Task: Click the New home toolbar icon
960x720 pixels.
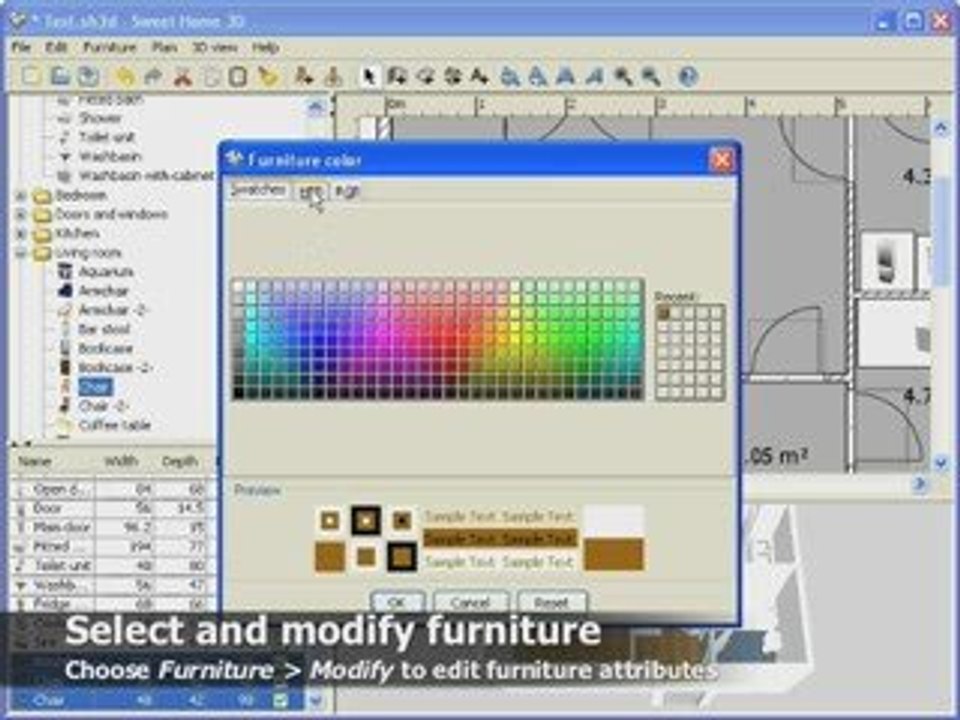Action: click(x=32, y=77)
